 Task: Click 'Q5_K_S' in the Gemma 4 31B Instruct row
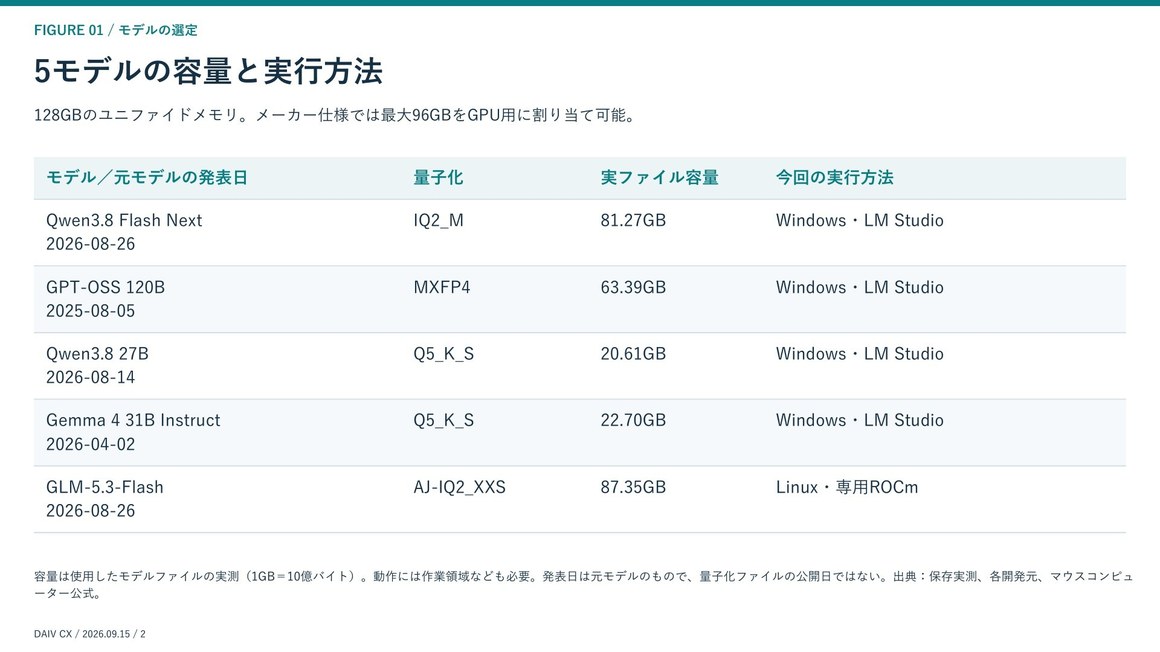tap(444, 420)
